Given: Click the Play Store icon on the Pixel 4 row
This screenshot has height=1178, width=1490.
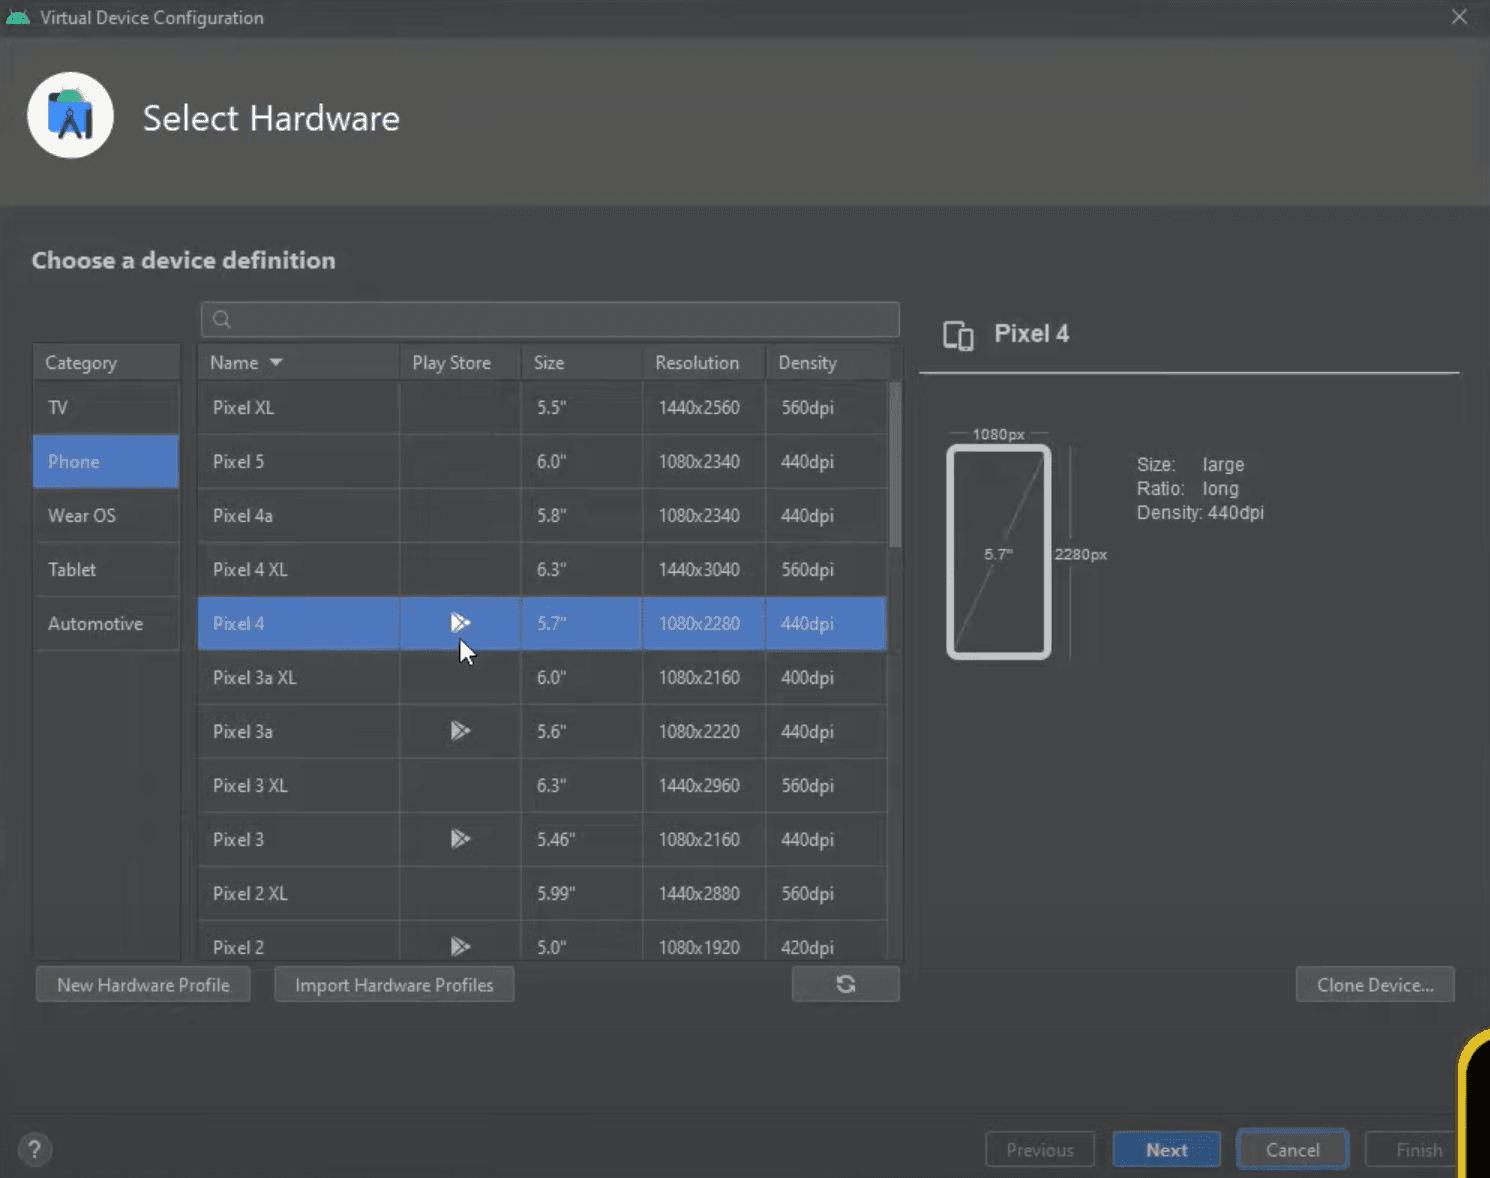Looking at the screenshot, I should [x=459, y=622].
